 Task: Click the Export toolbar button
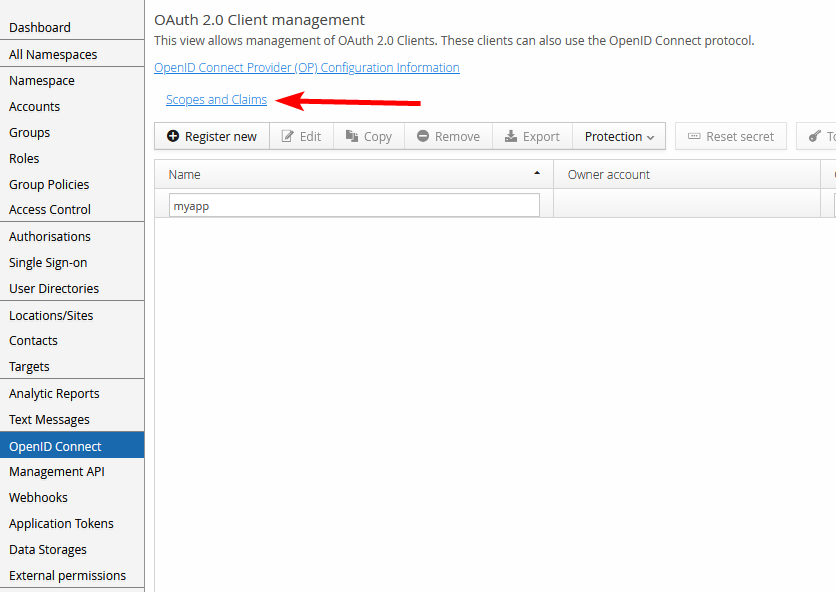click(x=532, y=137)
